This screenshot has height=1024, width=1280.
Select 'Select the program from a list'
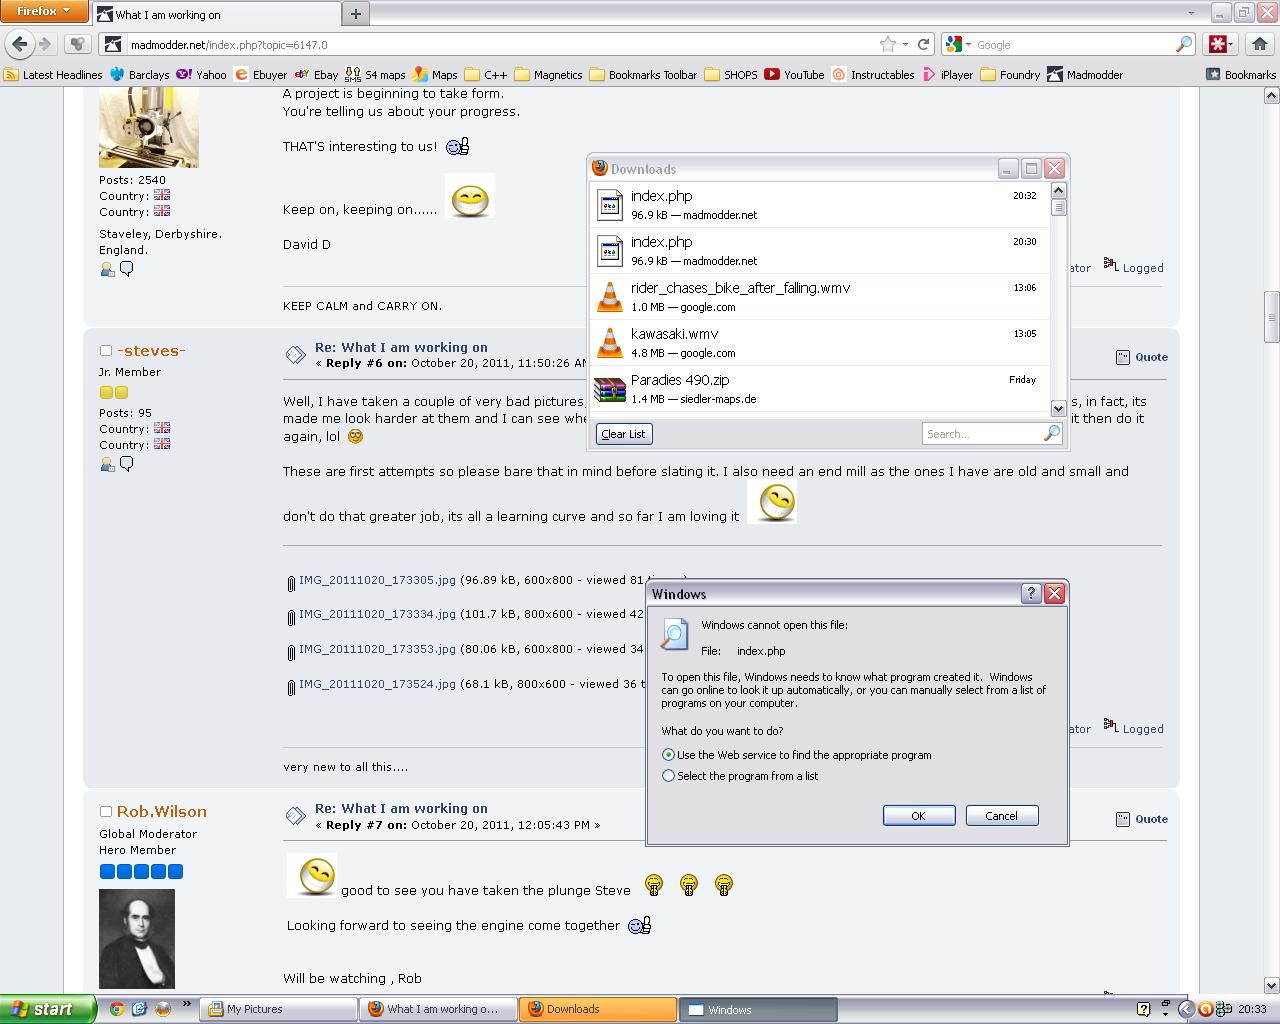click(668, 776)
